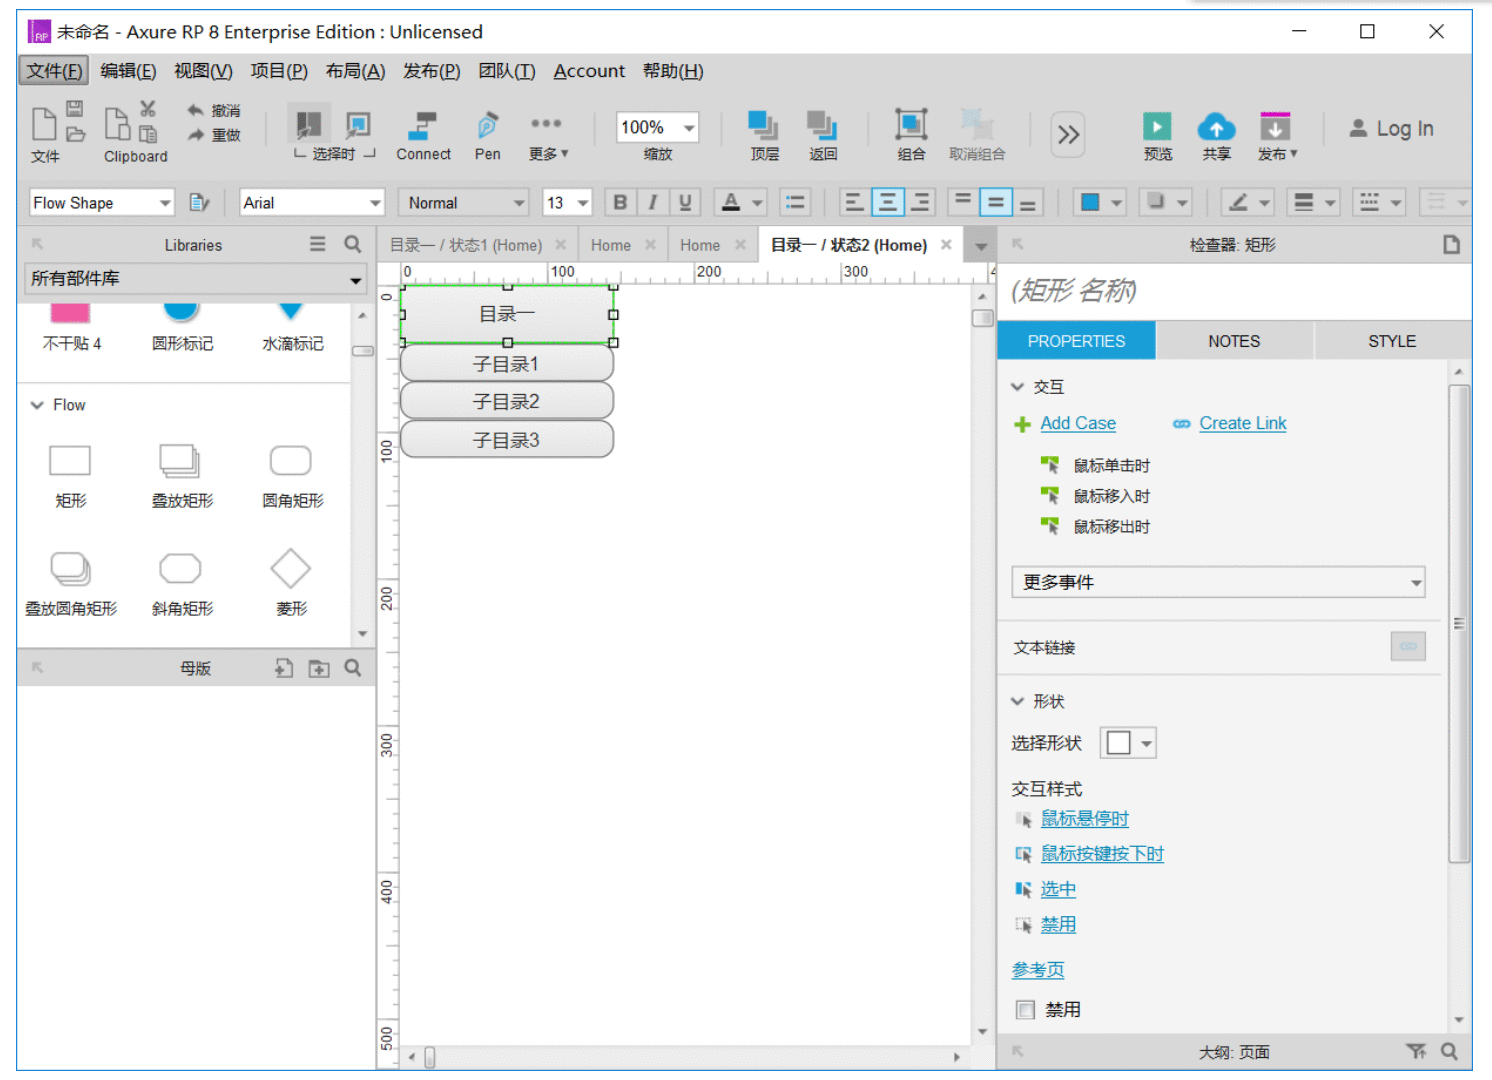Click Add Master icon in 母版 panel
The height and width of the screenshot is (1080, 1492).
[x=284, y=668]
